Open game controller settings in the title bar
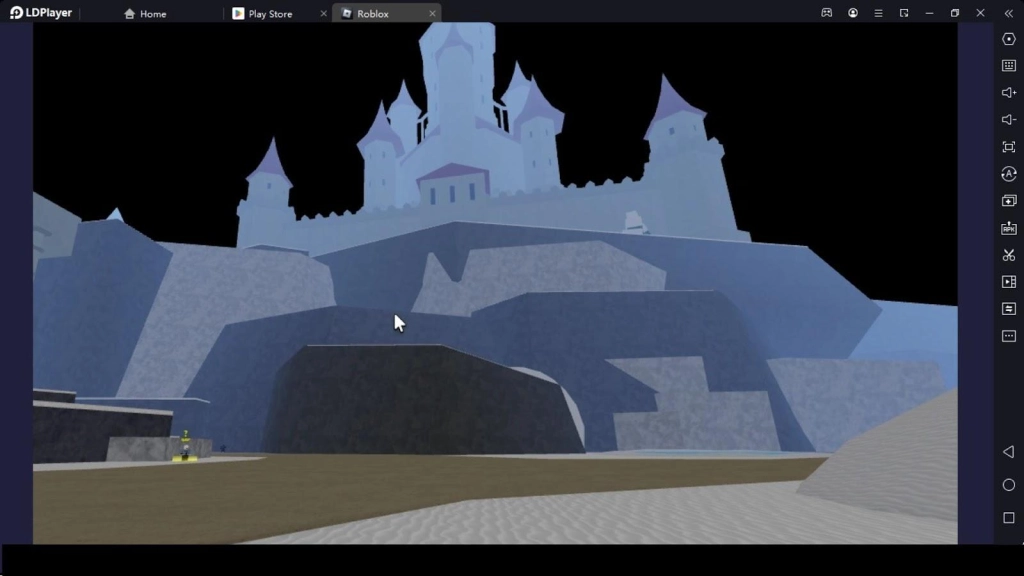 click(826, 12)
